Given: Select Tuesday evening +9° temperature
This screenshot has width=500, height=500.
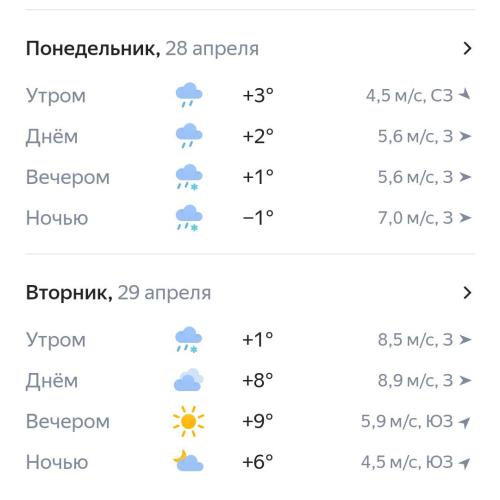Looking at the screenshot, I should pyautogui.click(x=258, y=421).
